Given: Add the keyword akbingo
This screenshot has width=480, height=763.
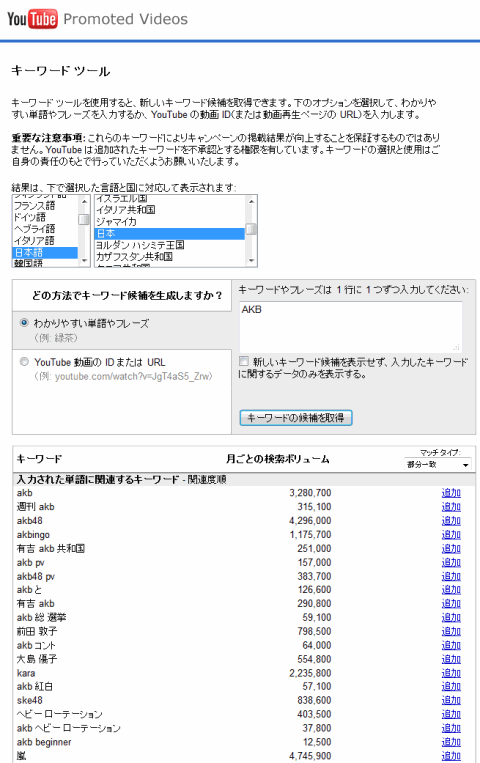Looking at the screenshot, I should click(x=451, y=534).
